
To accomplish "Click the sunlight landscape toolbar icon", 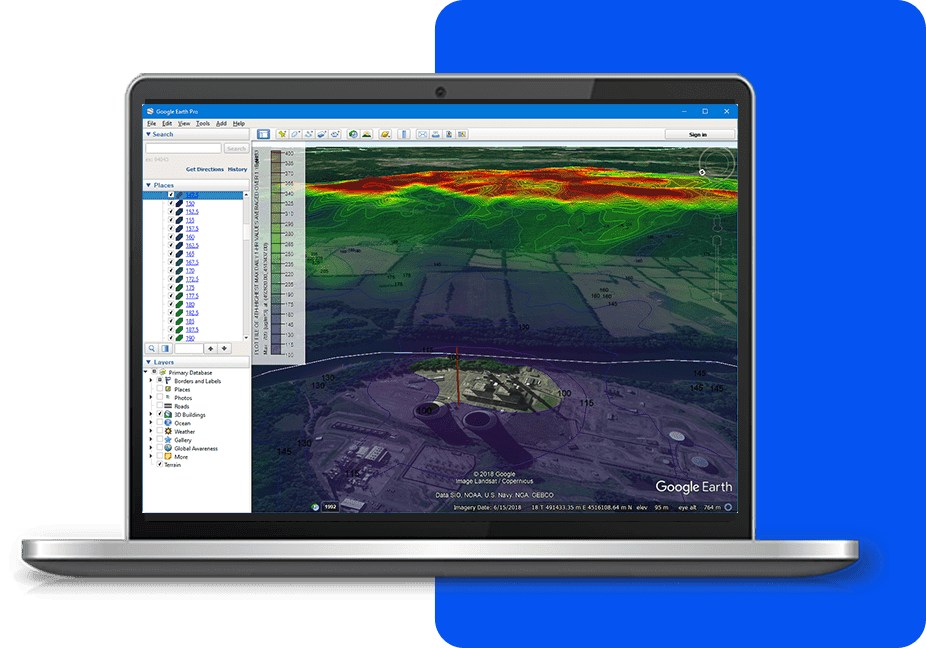I will (x=367, y=134).
